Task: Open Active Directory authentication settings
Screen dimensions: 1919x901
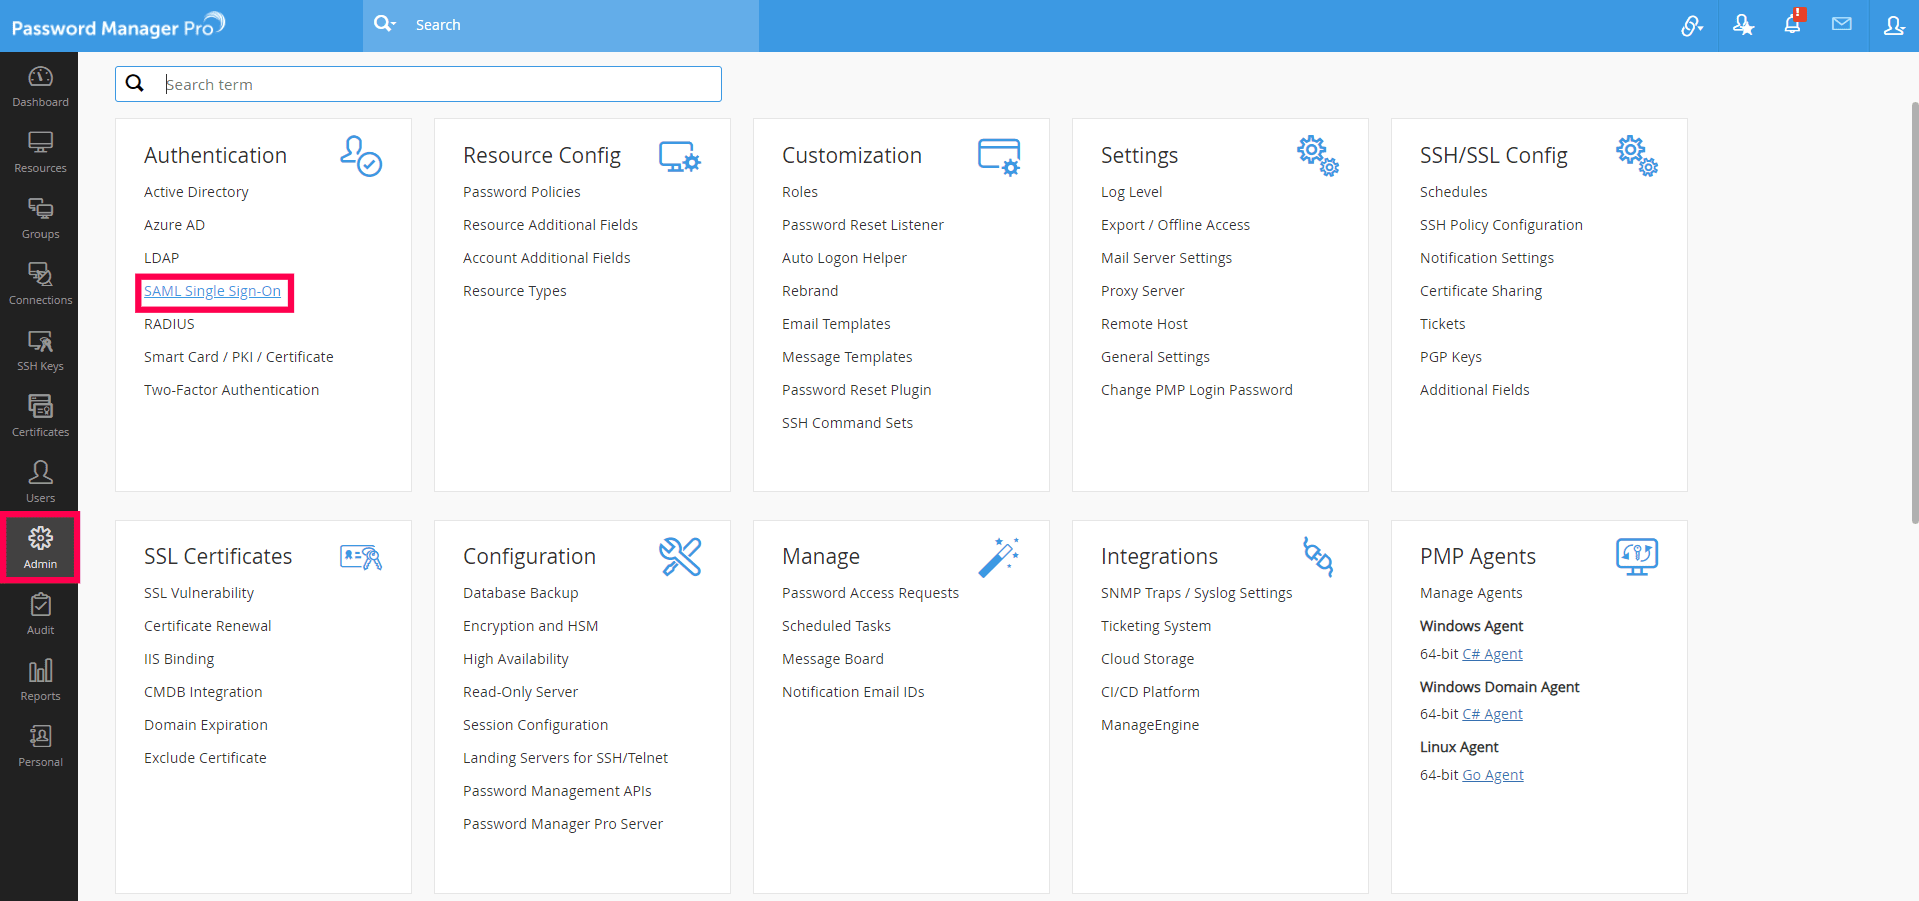Action: pos(196,192)
